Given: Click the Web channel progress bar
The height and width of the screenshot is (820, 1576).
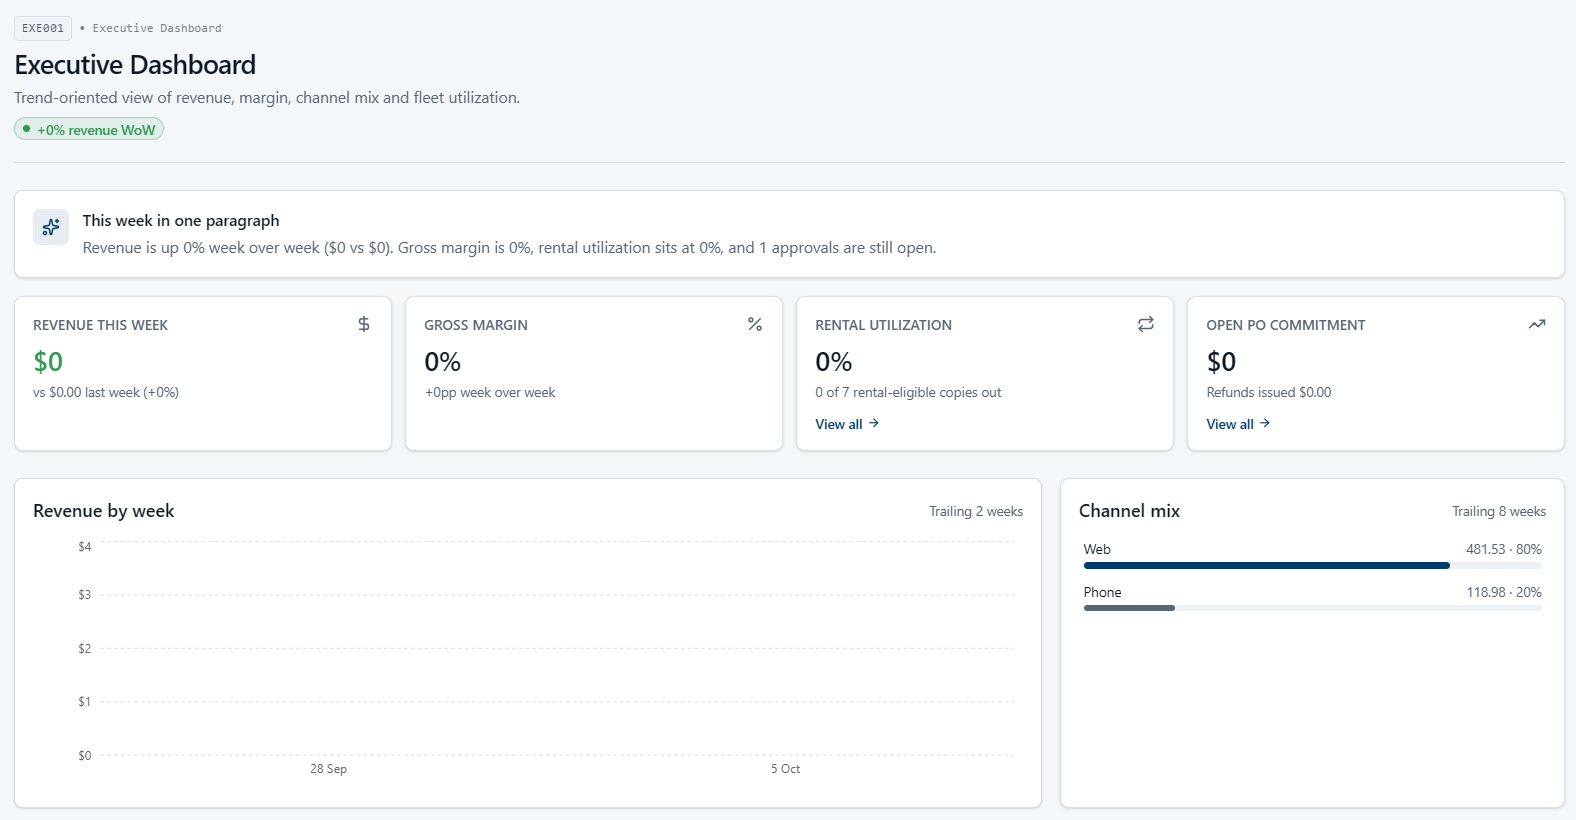Looking at the screenshot, I should tap(1312, 565).
